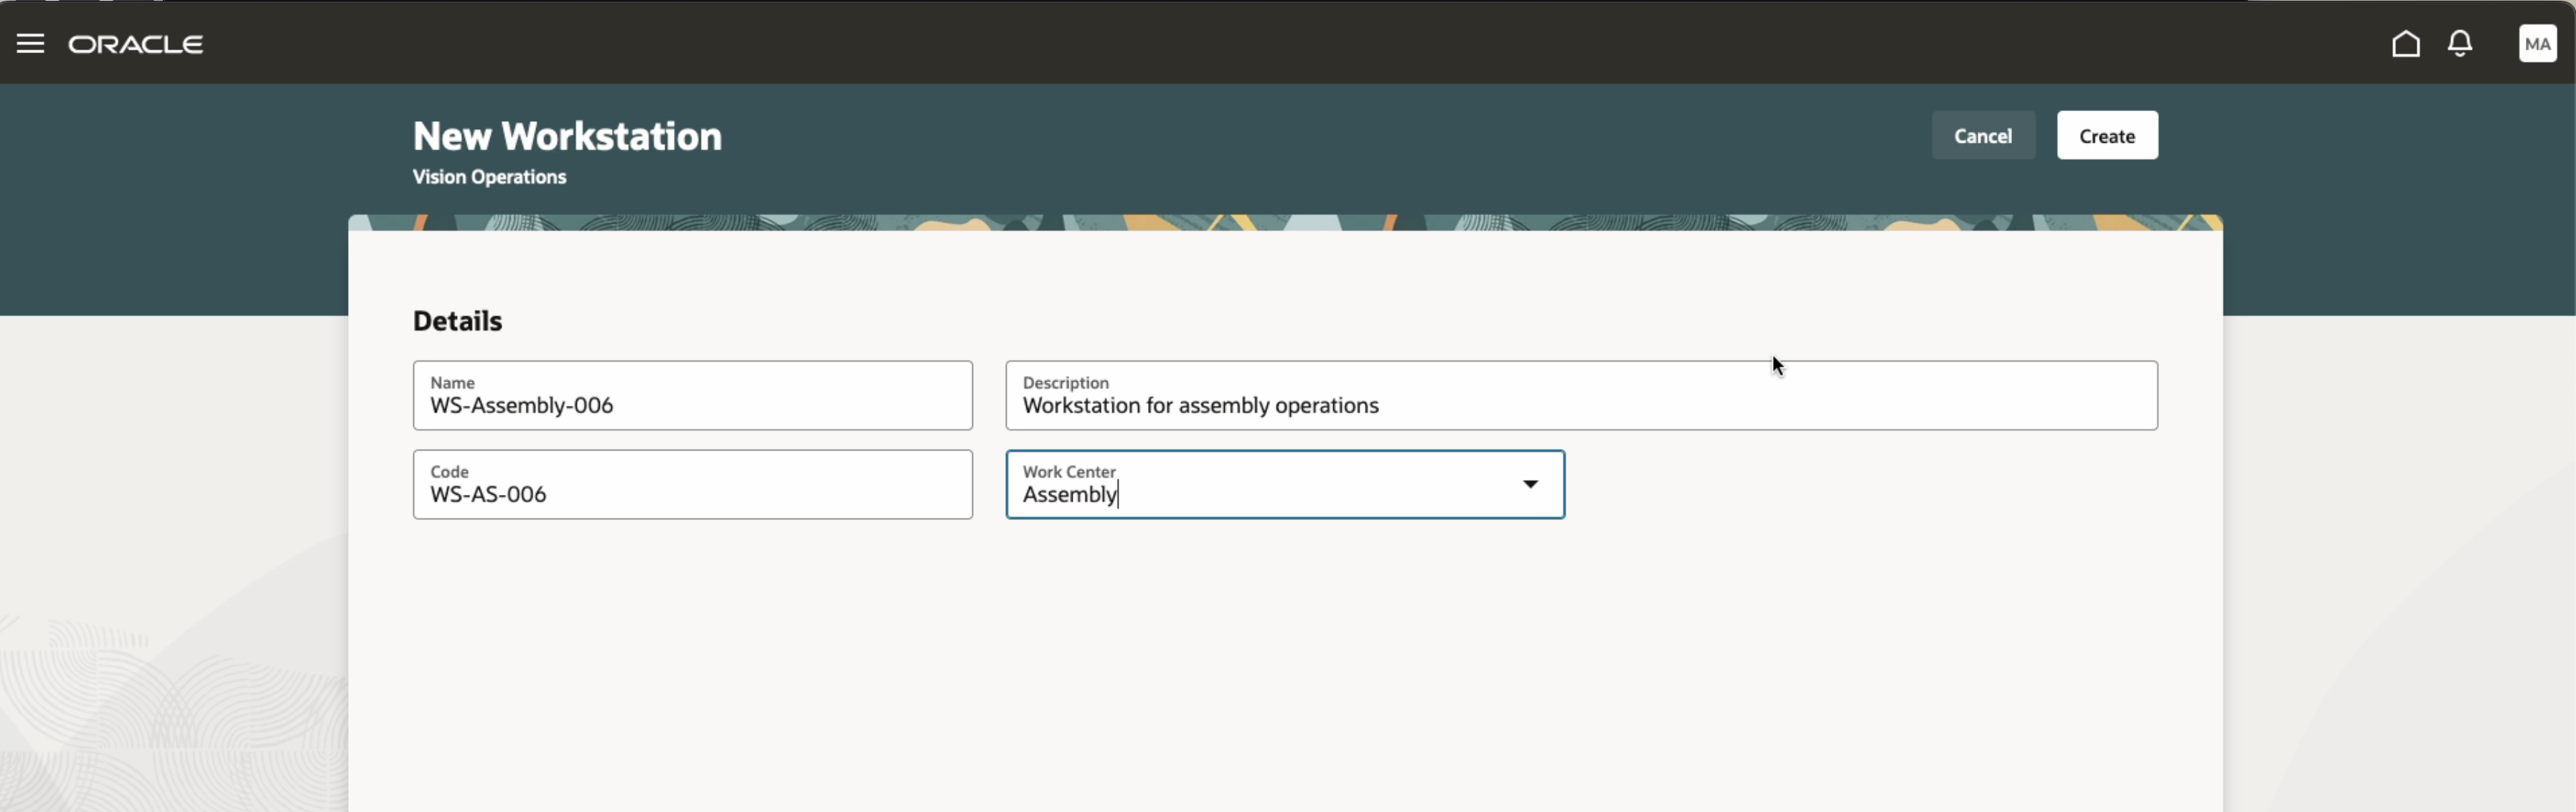Open the MA user profile menu
Screen dimensions: 2576x812
tap(2537, 44)
